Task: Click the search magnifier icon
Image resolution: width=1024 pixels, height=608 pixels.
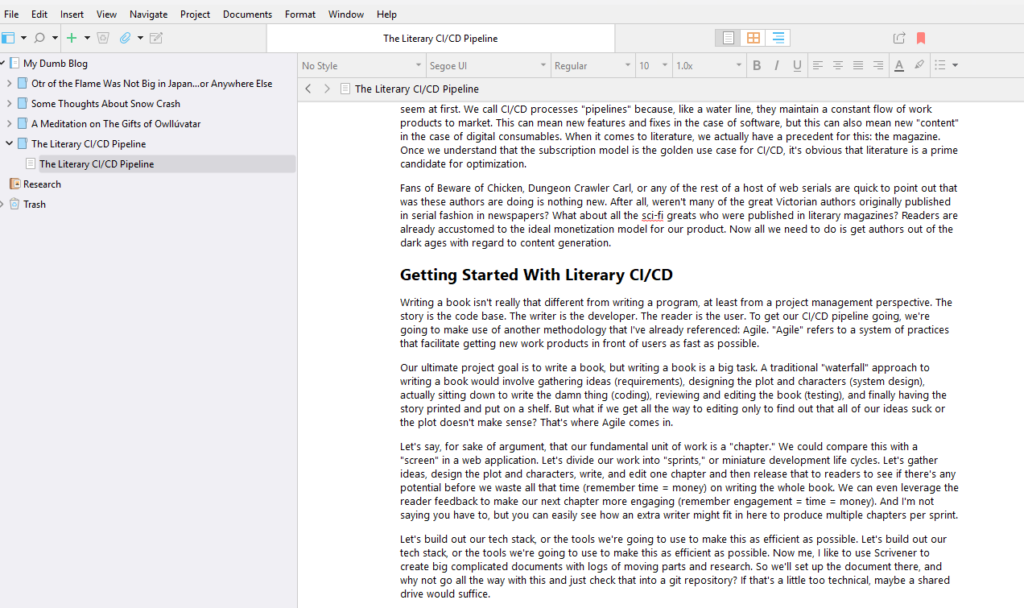Action: coord(40,38)
